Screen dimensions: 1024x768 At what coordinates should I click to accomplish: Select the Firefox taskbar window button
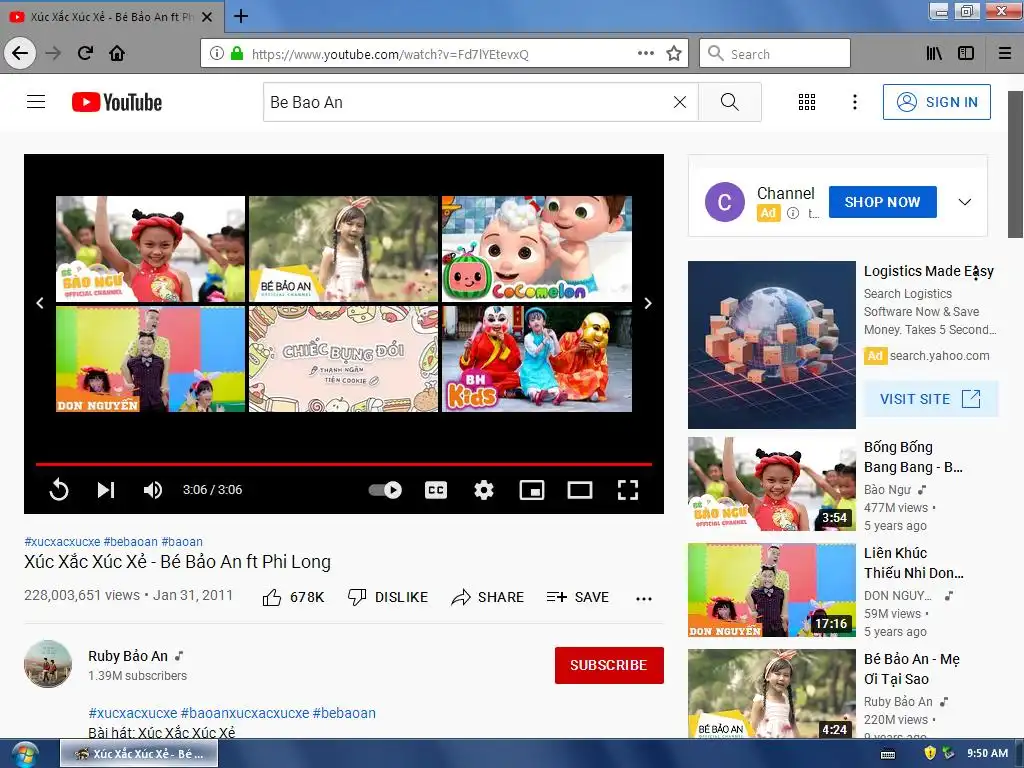140,754
